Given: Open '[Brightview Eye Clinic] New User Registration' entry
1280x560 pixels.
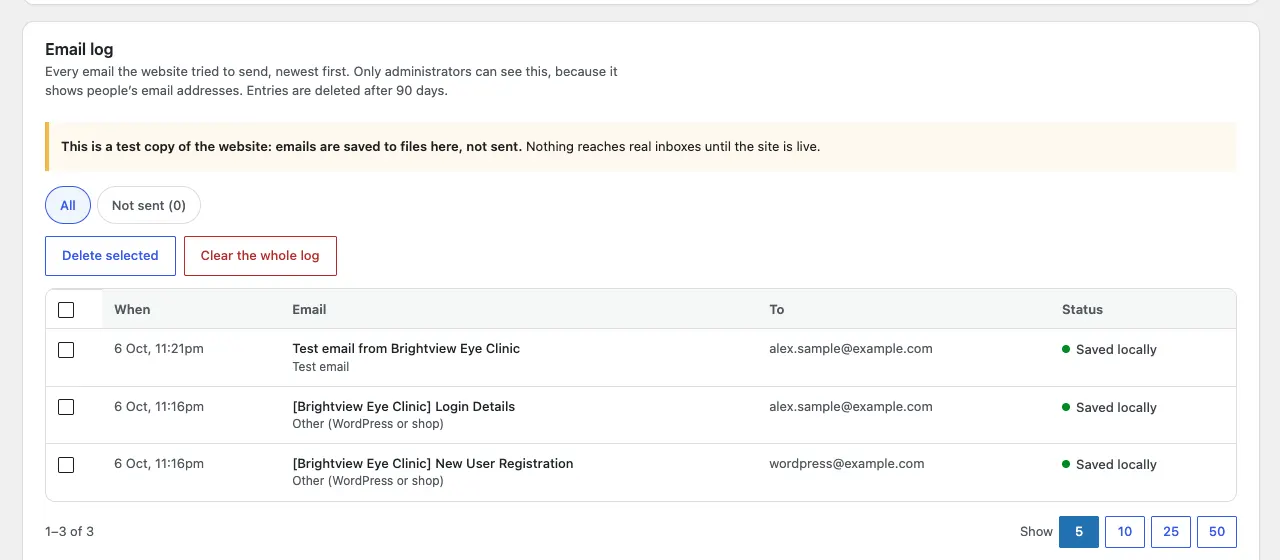Looking at the screenshot, I should (433, 464).
